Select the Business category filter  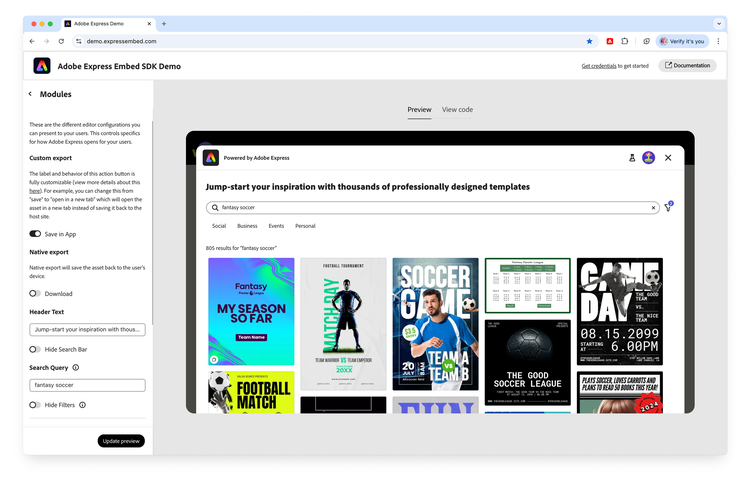(x=247, y=226)
